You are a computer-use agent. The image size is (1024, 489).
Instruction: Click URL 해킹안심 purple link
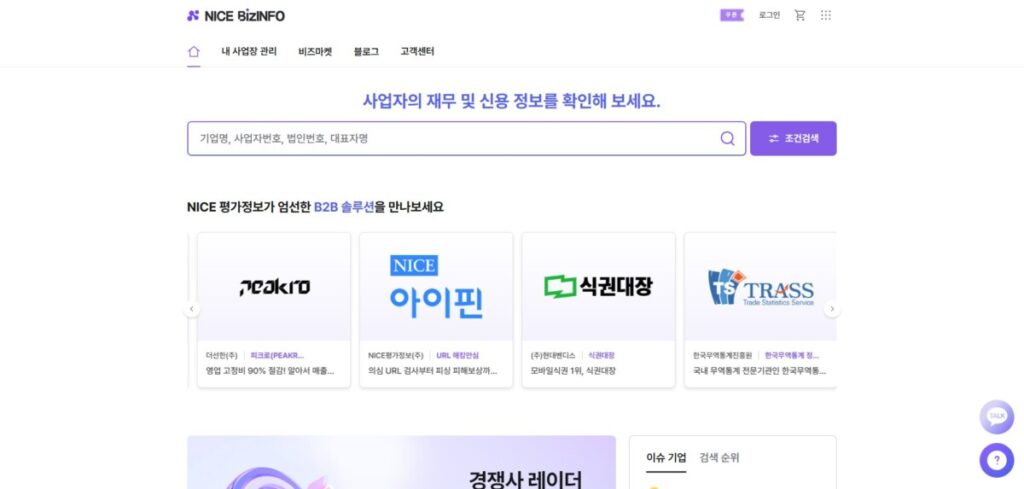coord(457,356)
